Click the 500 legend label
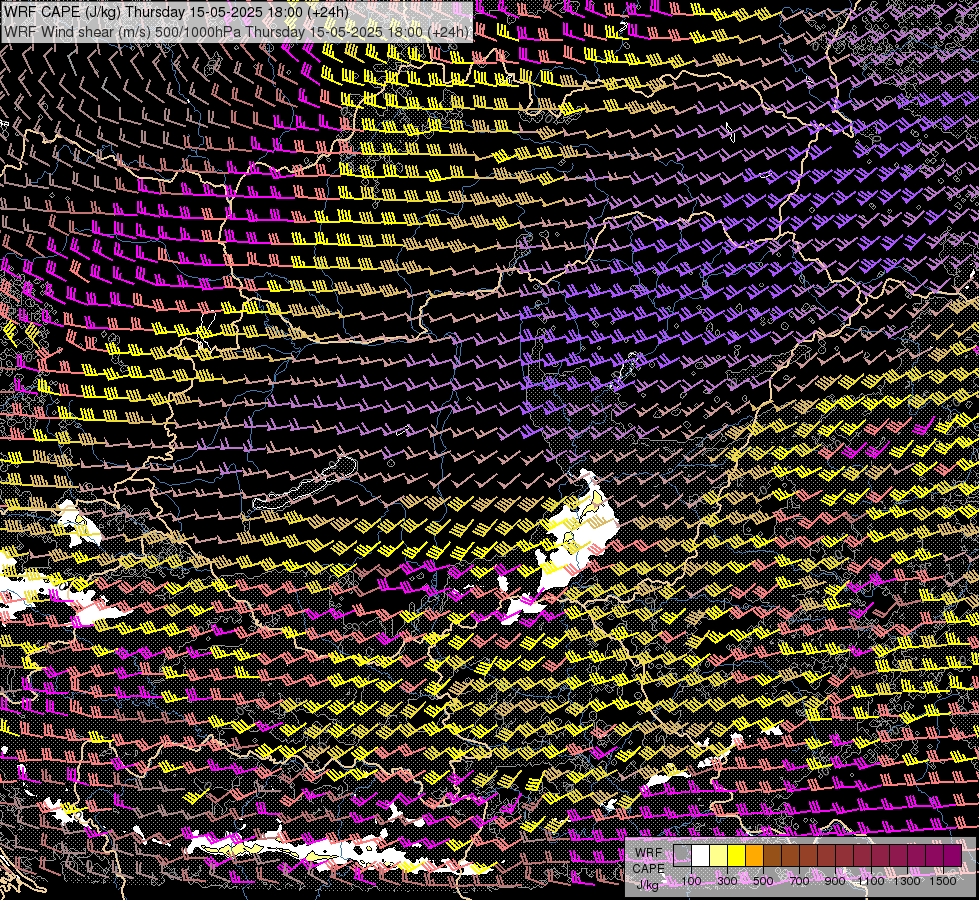The height and width of the screenshot is (900, 979). [764, 881]
